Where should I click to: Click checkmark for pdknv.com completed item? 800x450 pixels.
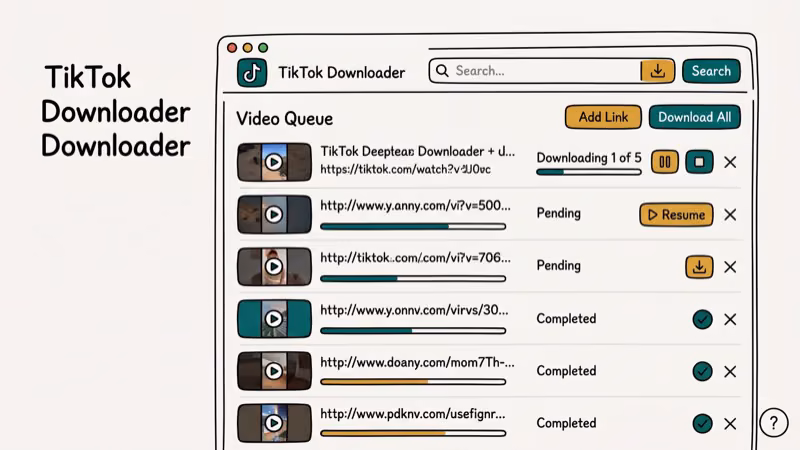click(703, 423)
